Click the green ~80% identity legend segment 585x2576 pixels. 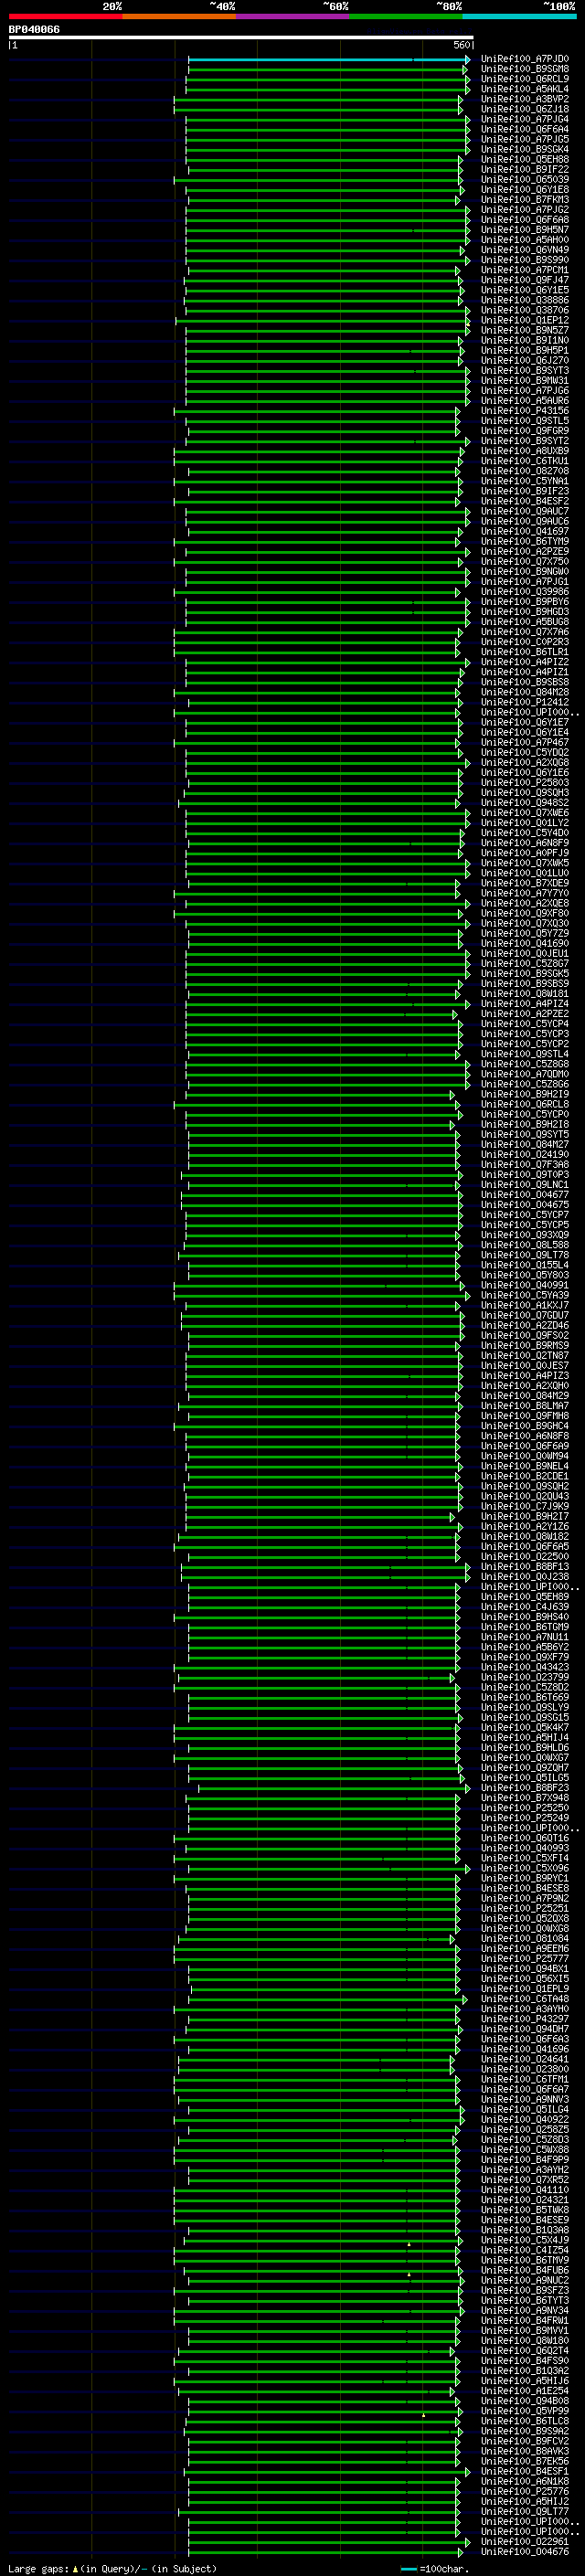click(405, 16)
